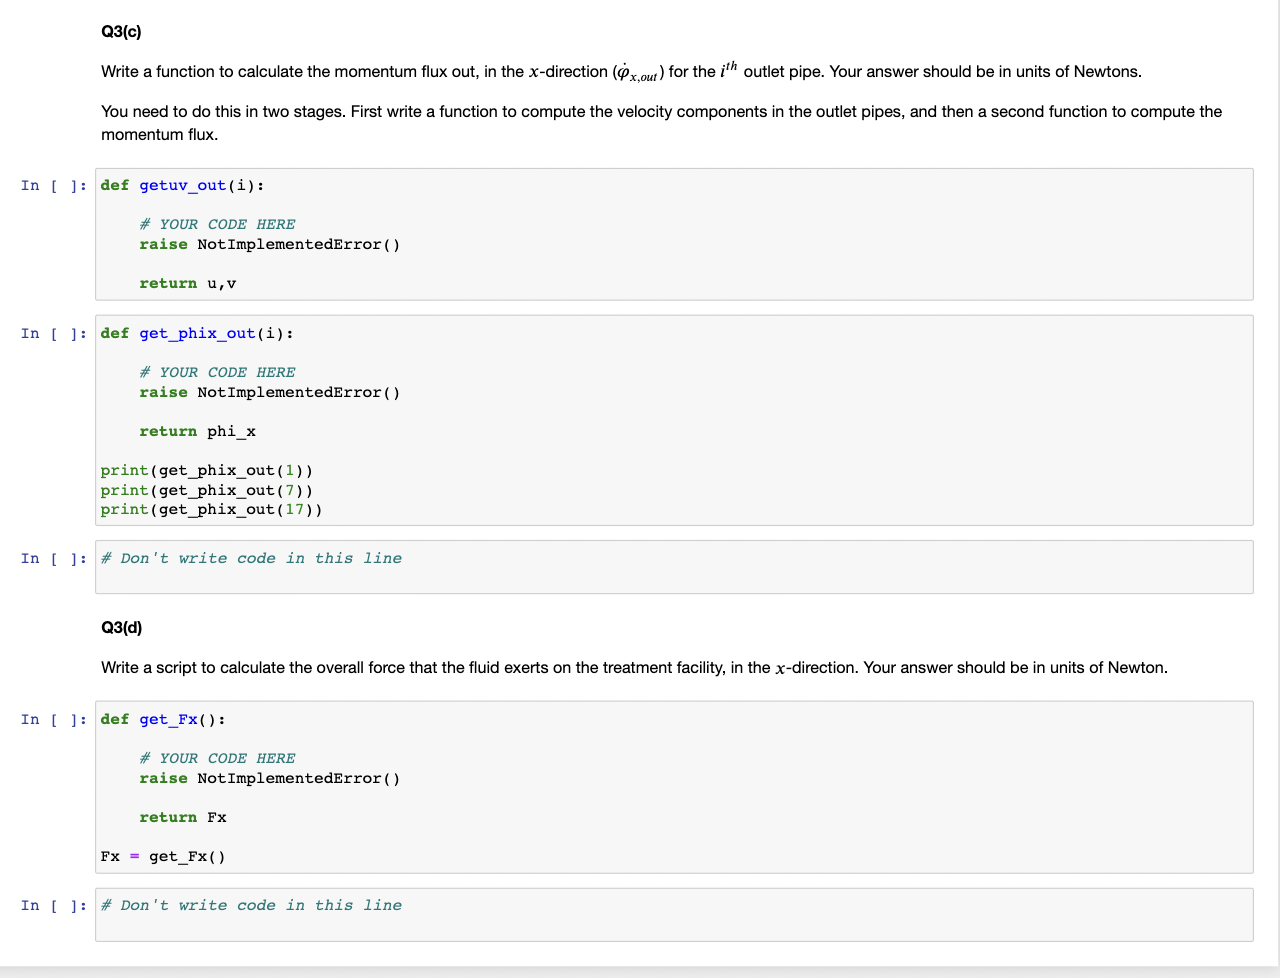The image size is (1280, 978).
Task: Click the print(get_phix_out(1)) line
Action: click(206, 470)
